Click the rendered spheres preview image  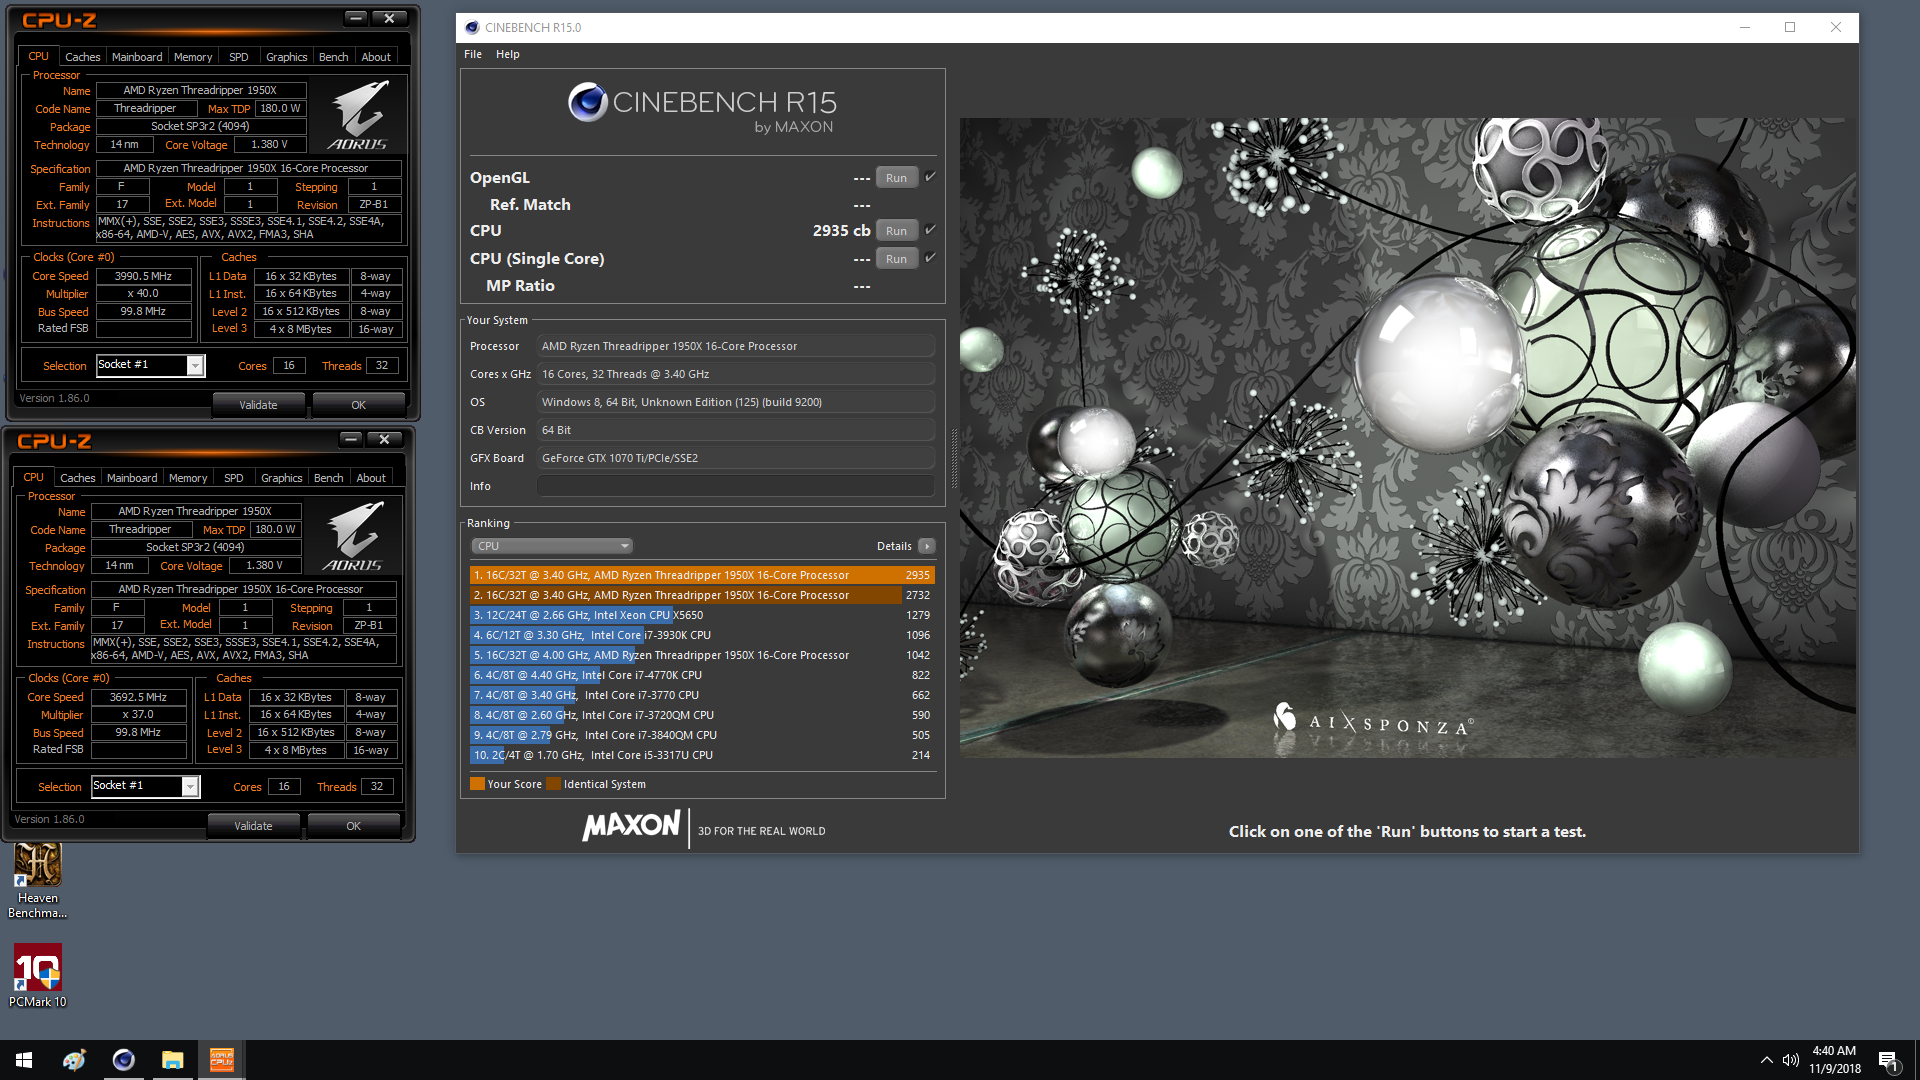(x=1408, y=437)
